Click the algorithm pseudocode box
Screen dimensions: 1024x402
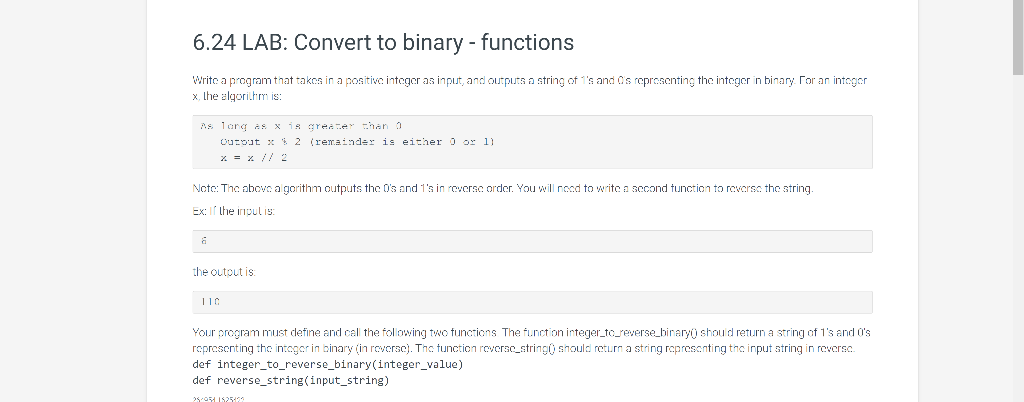(532, 142)
